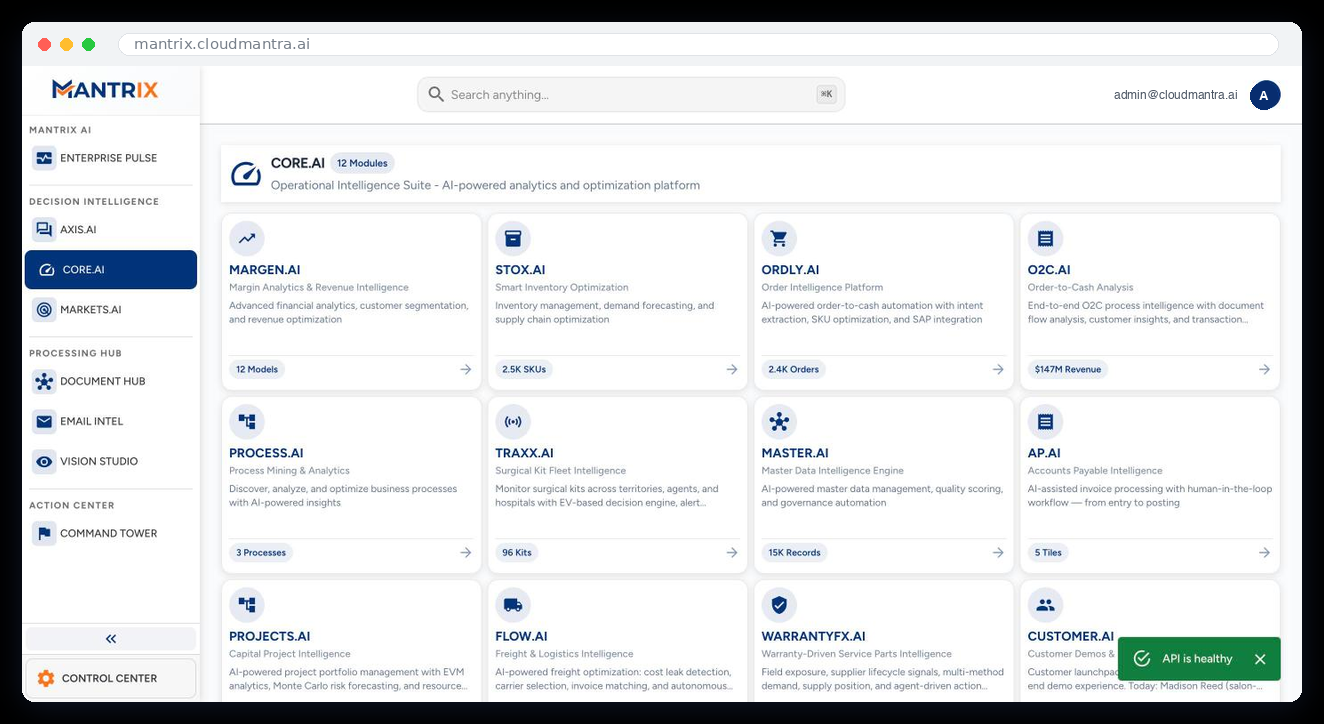
Task: Open the O2C.AI card arrow
Action: click(1264, 369)
